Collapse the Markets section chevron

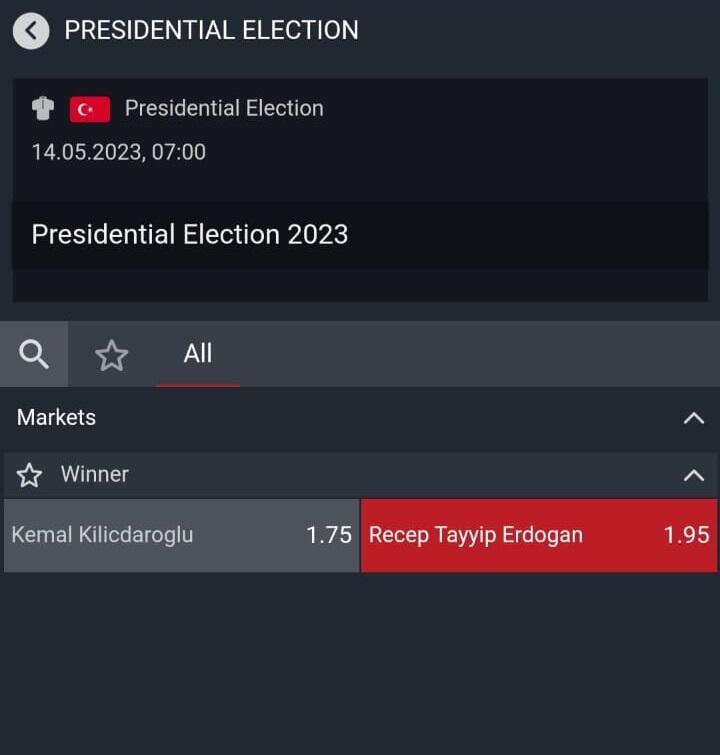point(693,418)
